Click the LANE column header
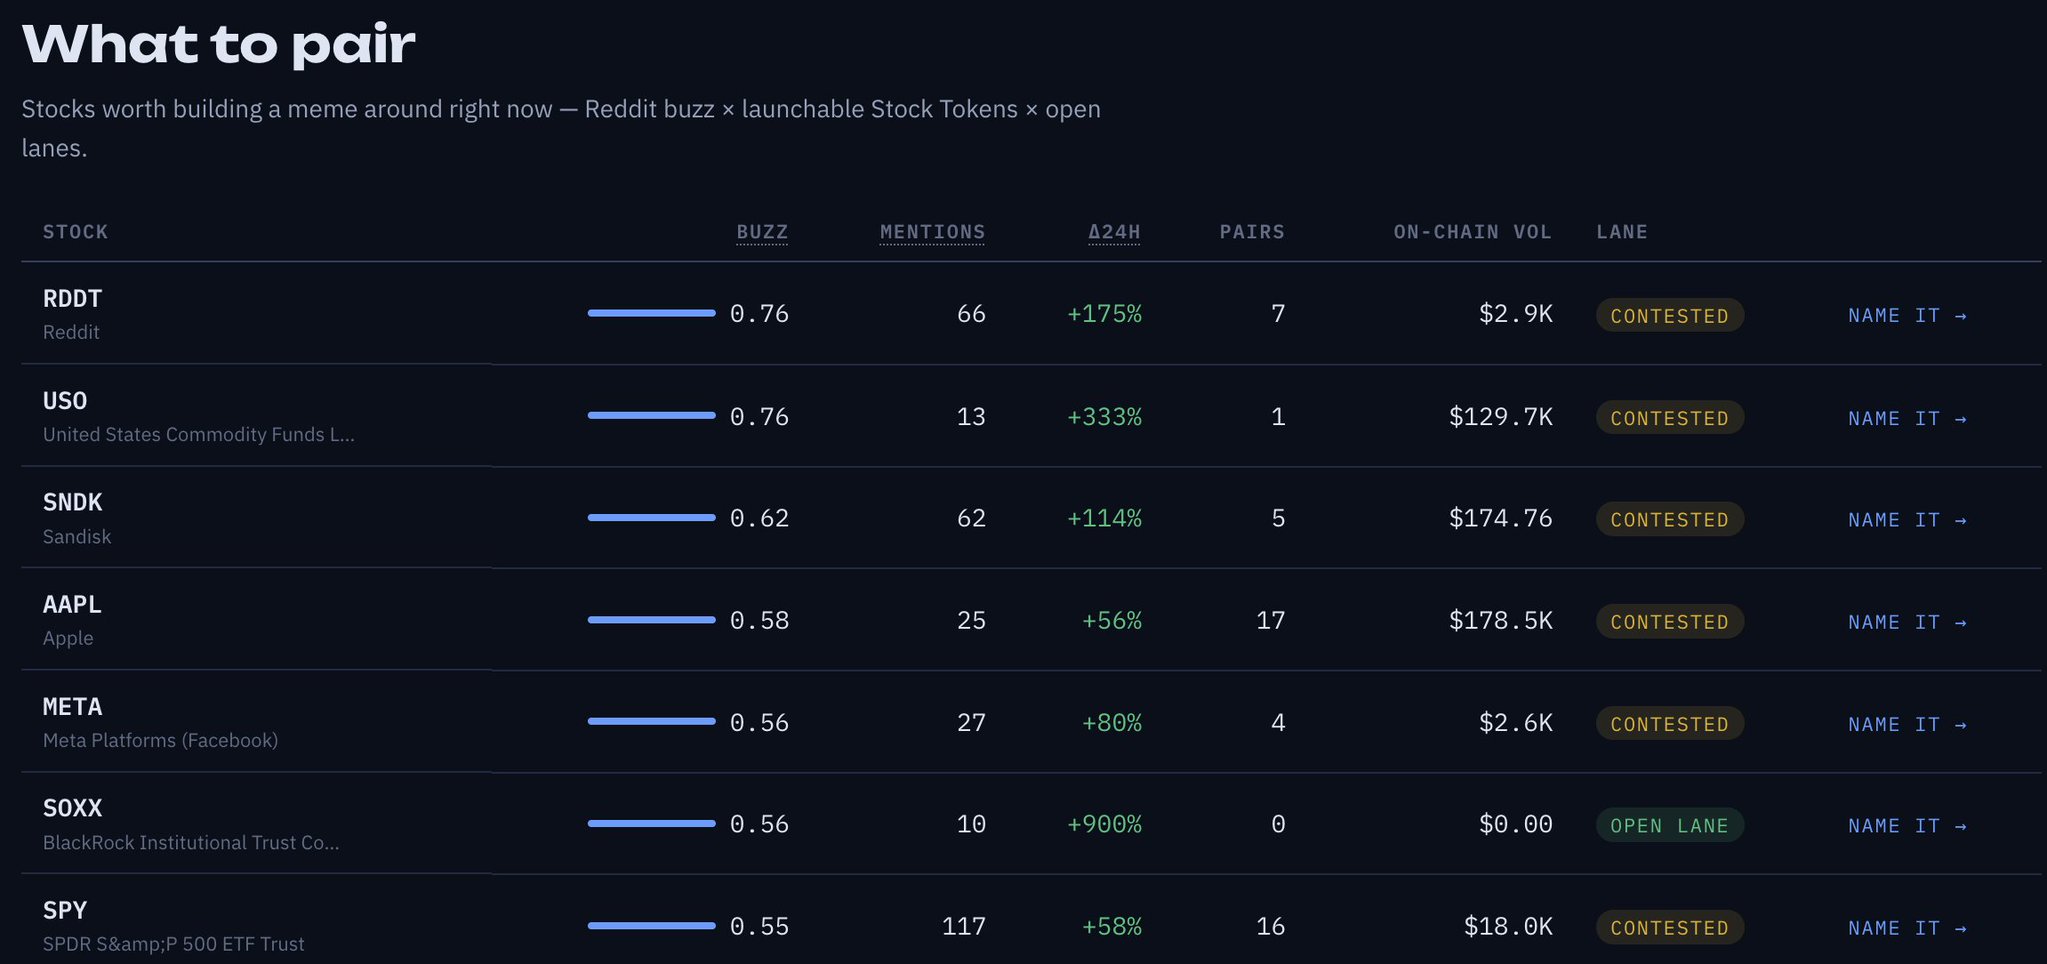The image size is (2047, 964). point(1622,232)
